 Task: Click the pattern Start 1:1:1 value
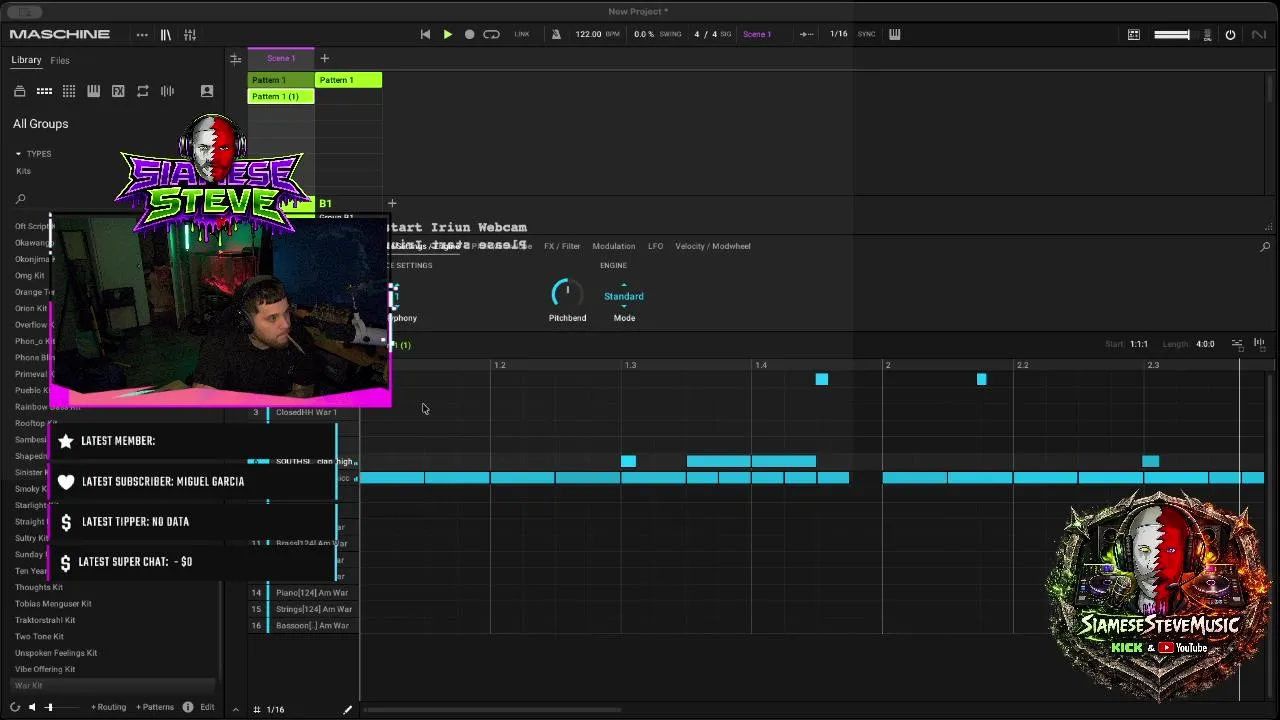(1139, 344)
